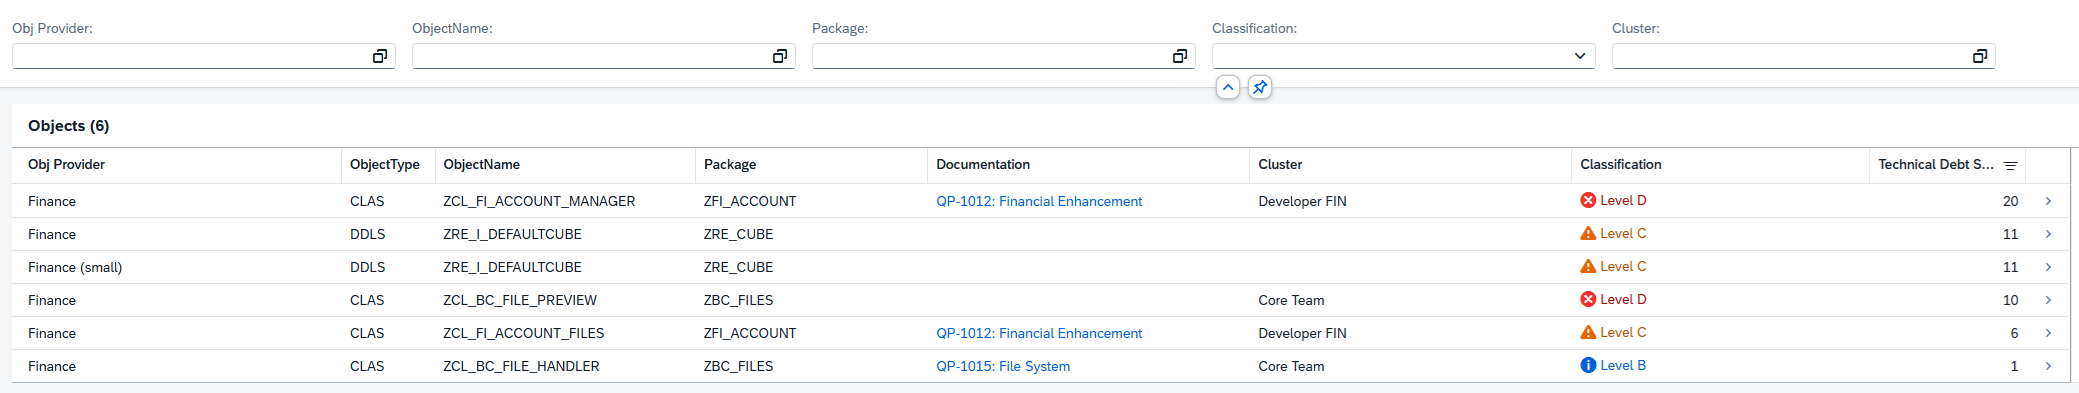Navigate into ZCL_BC_FILE_PREVIEW row via arrow
The width and height of the screenshot is (2079, 393).
[2048, 300]
